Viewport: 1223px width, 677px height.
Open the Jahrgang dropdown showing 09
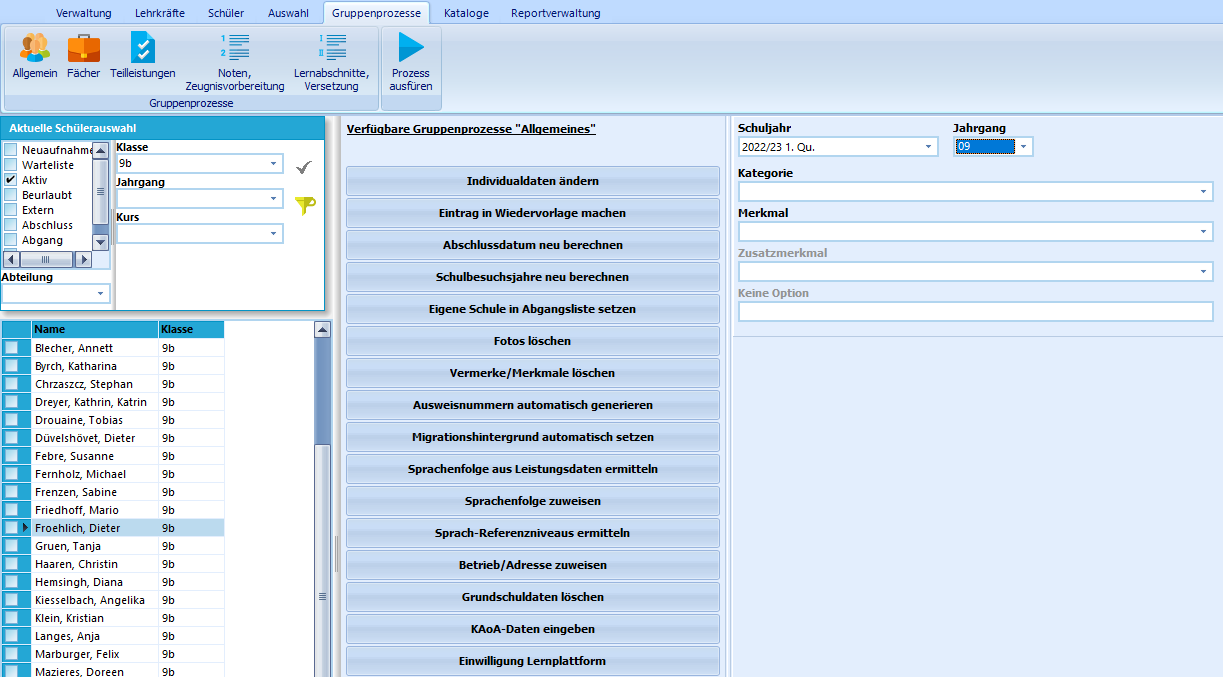pyautogui.click(x=1023, y=147)
